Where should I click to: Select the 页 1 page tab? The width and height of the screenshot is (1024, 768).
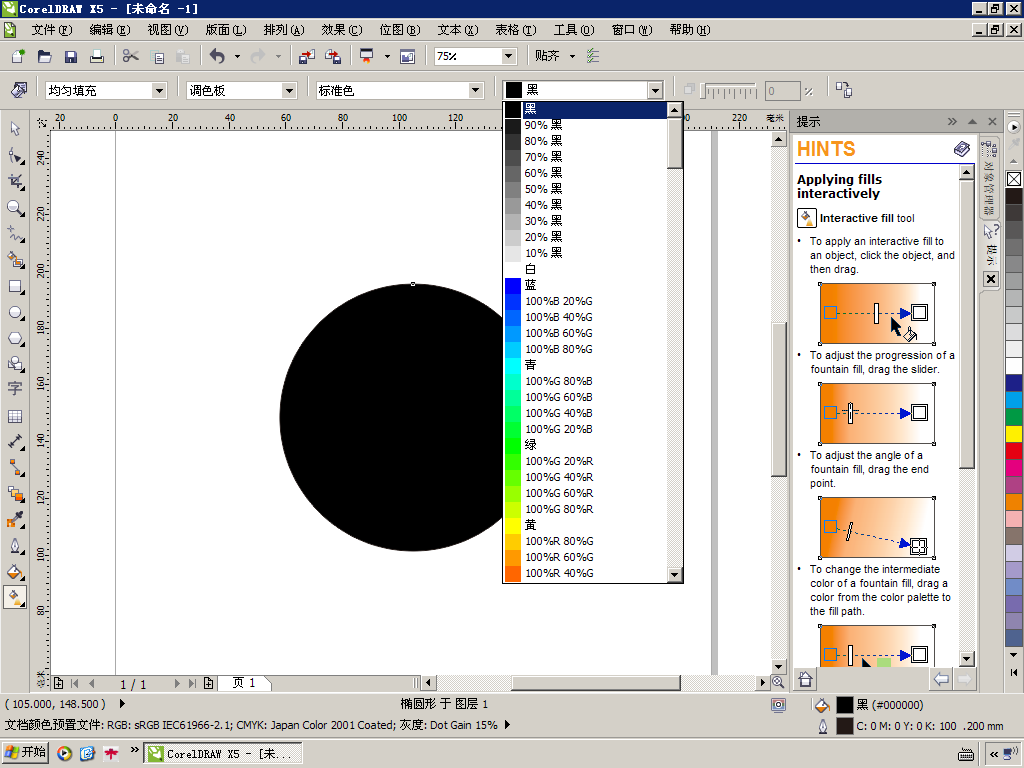click(x=244, y=683)
